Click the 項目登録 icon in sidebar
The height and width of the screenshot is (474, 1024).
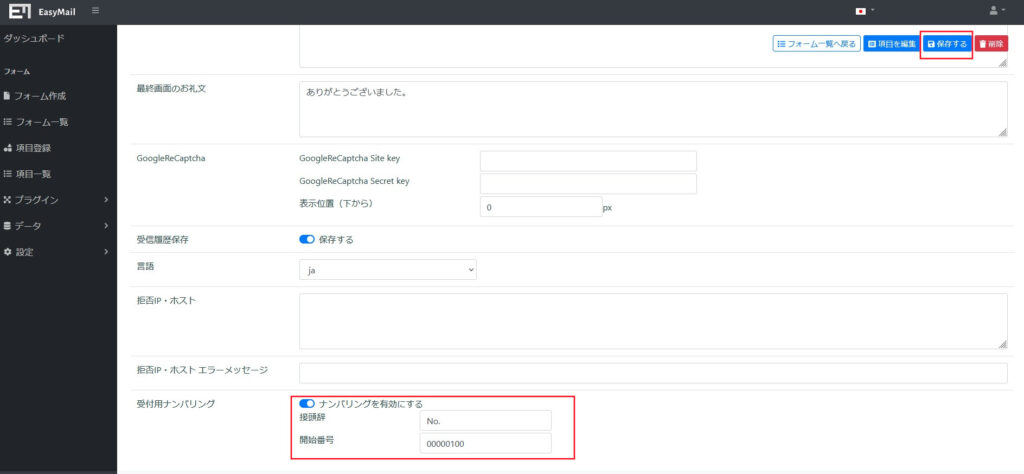click(7, 148)
